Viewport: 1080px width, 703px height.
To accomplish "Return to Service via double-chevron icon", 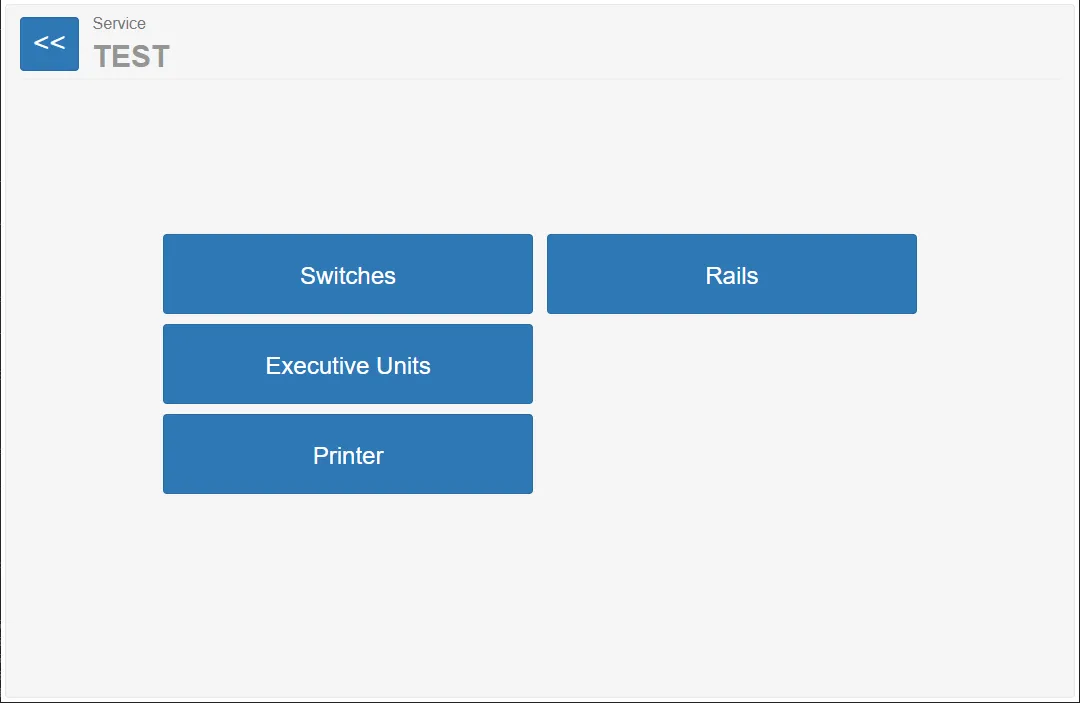I will pos(50,44).
